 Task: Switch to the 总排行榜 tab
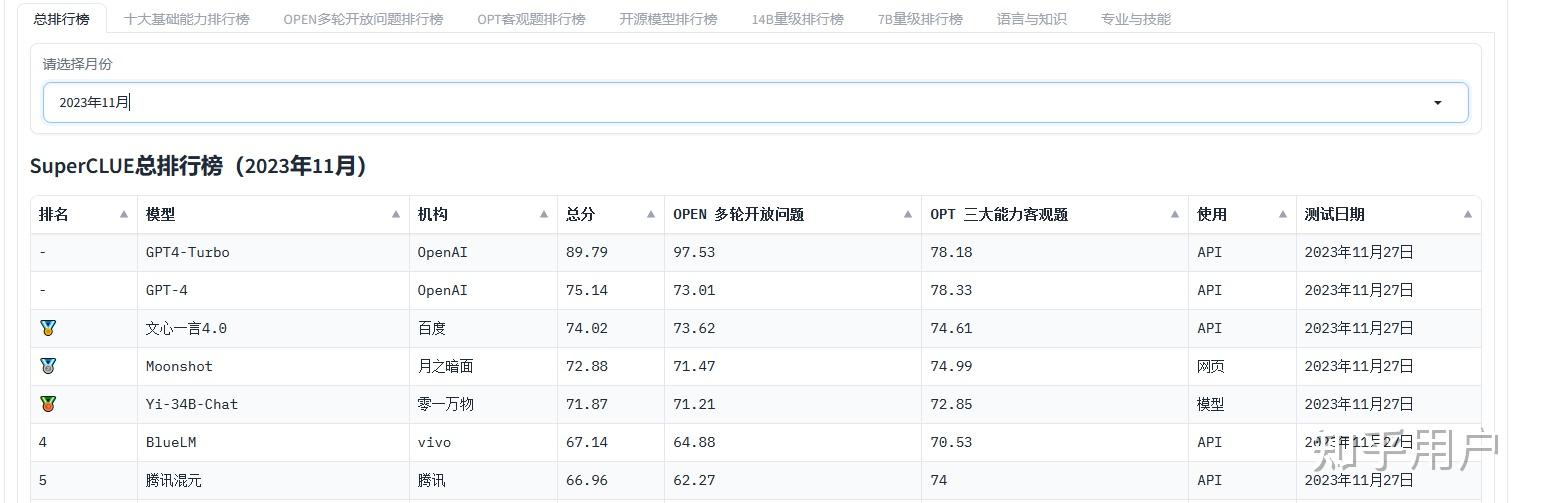(x=61, y=18)
